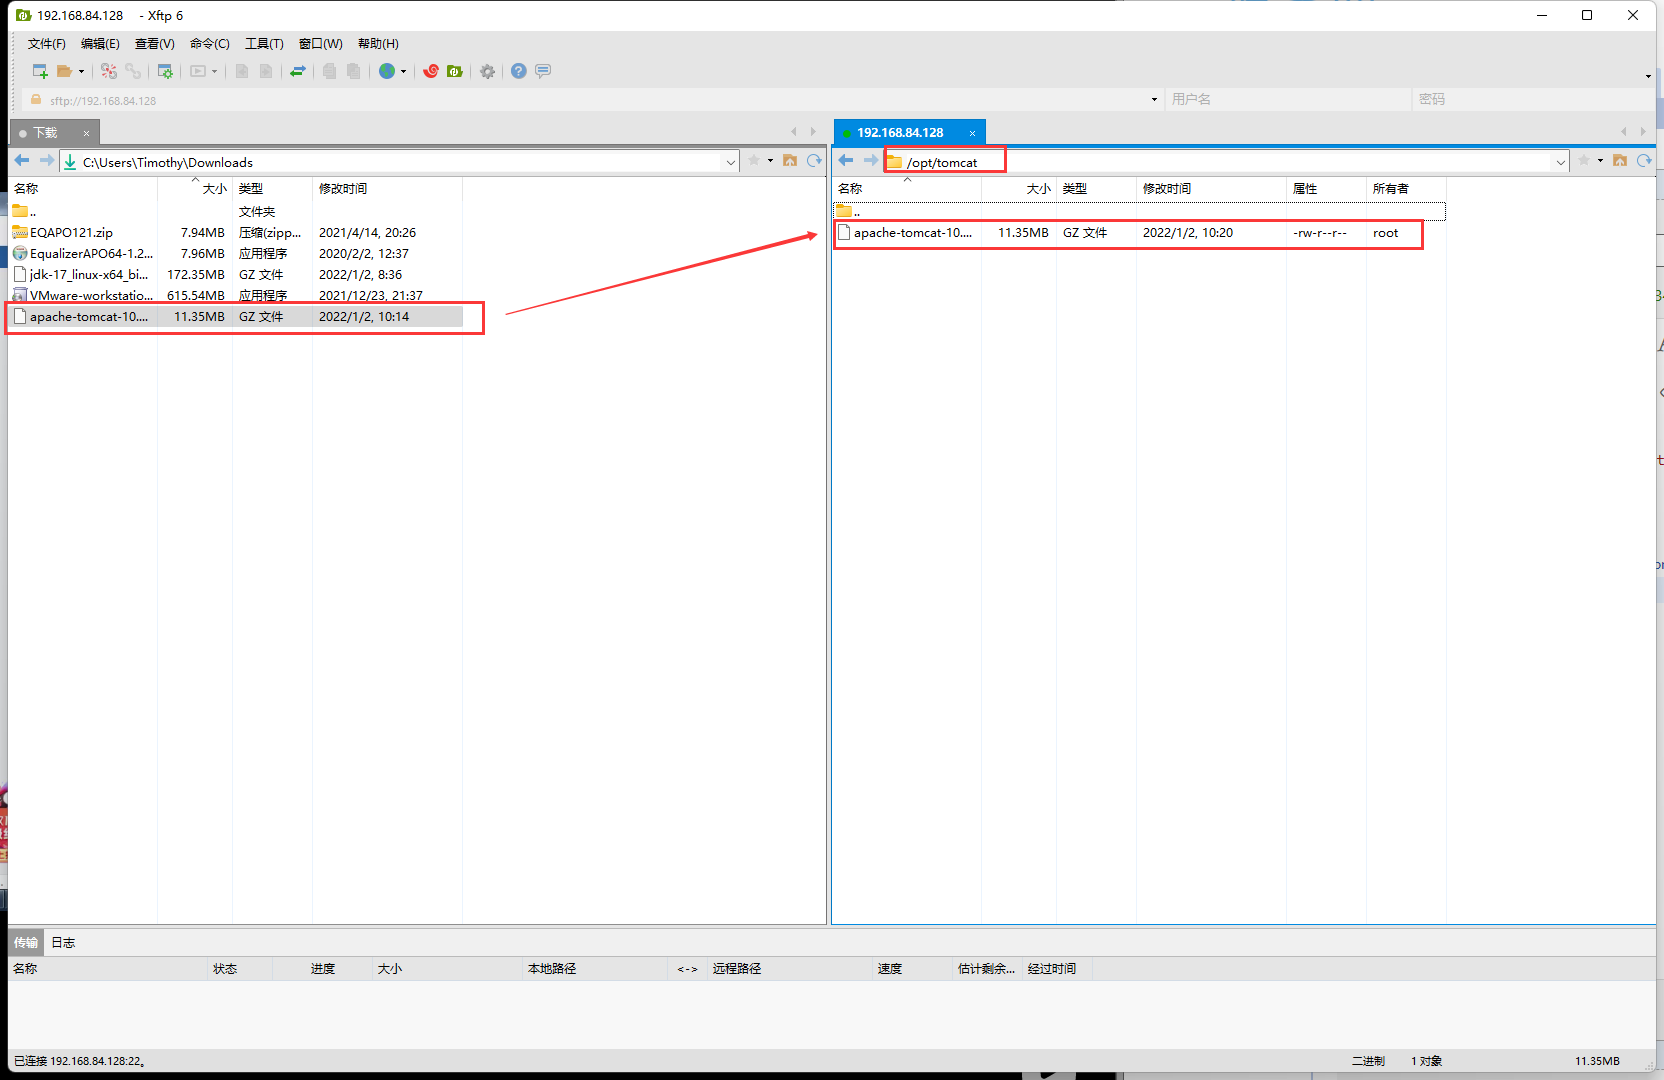Switch to the 下载 local tab
Image resolution: width=1664 pixels, height=1080 pixels.
pos(45,133)
